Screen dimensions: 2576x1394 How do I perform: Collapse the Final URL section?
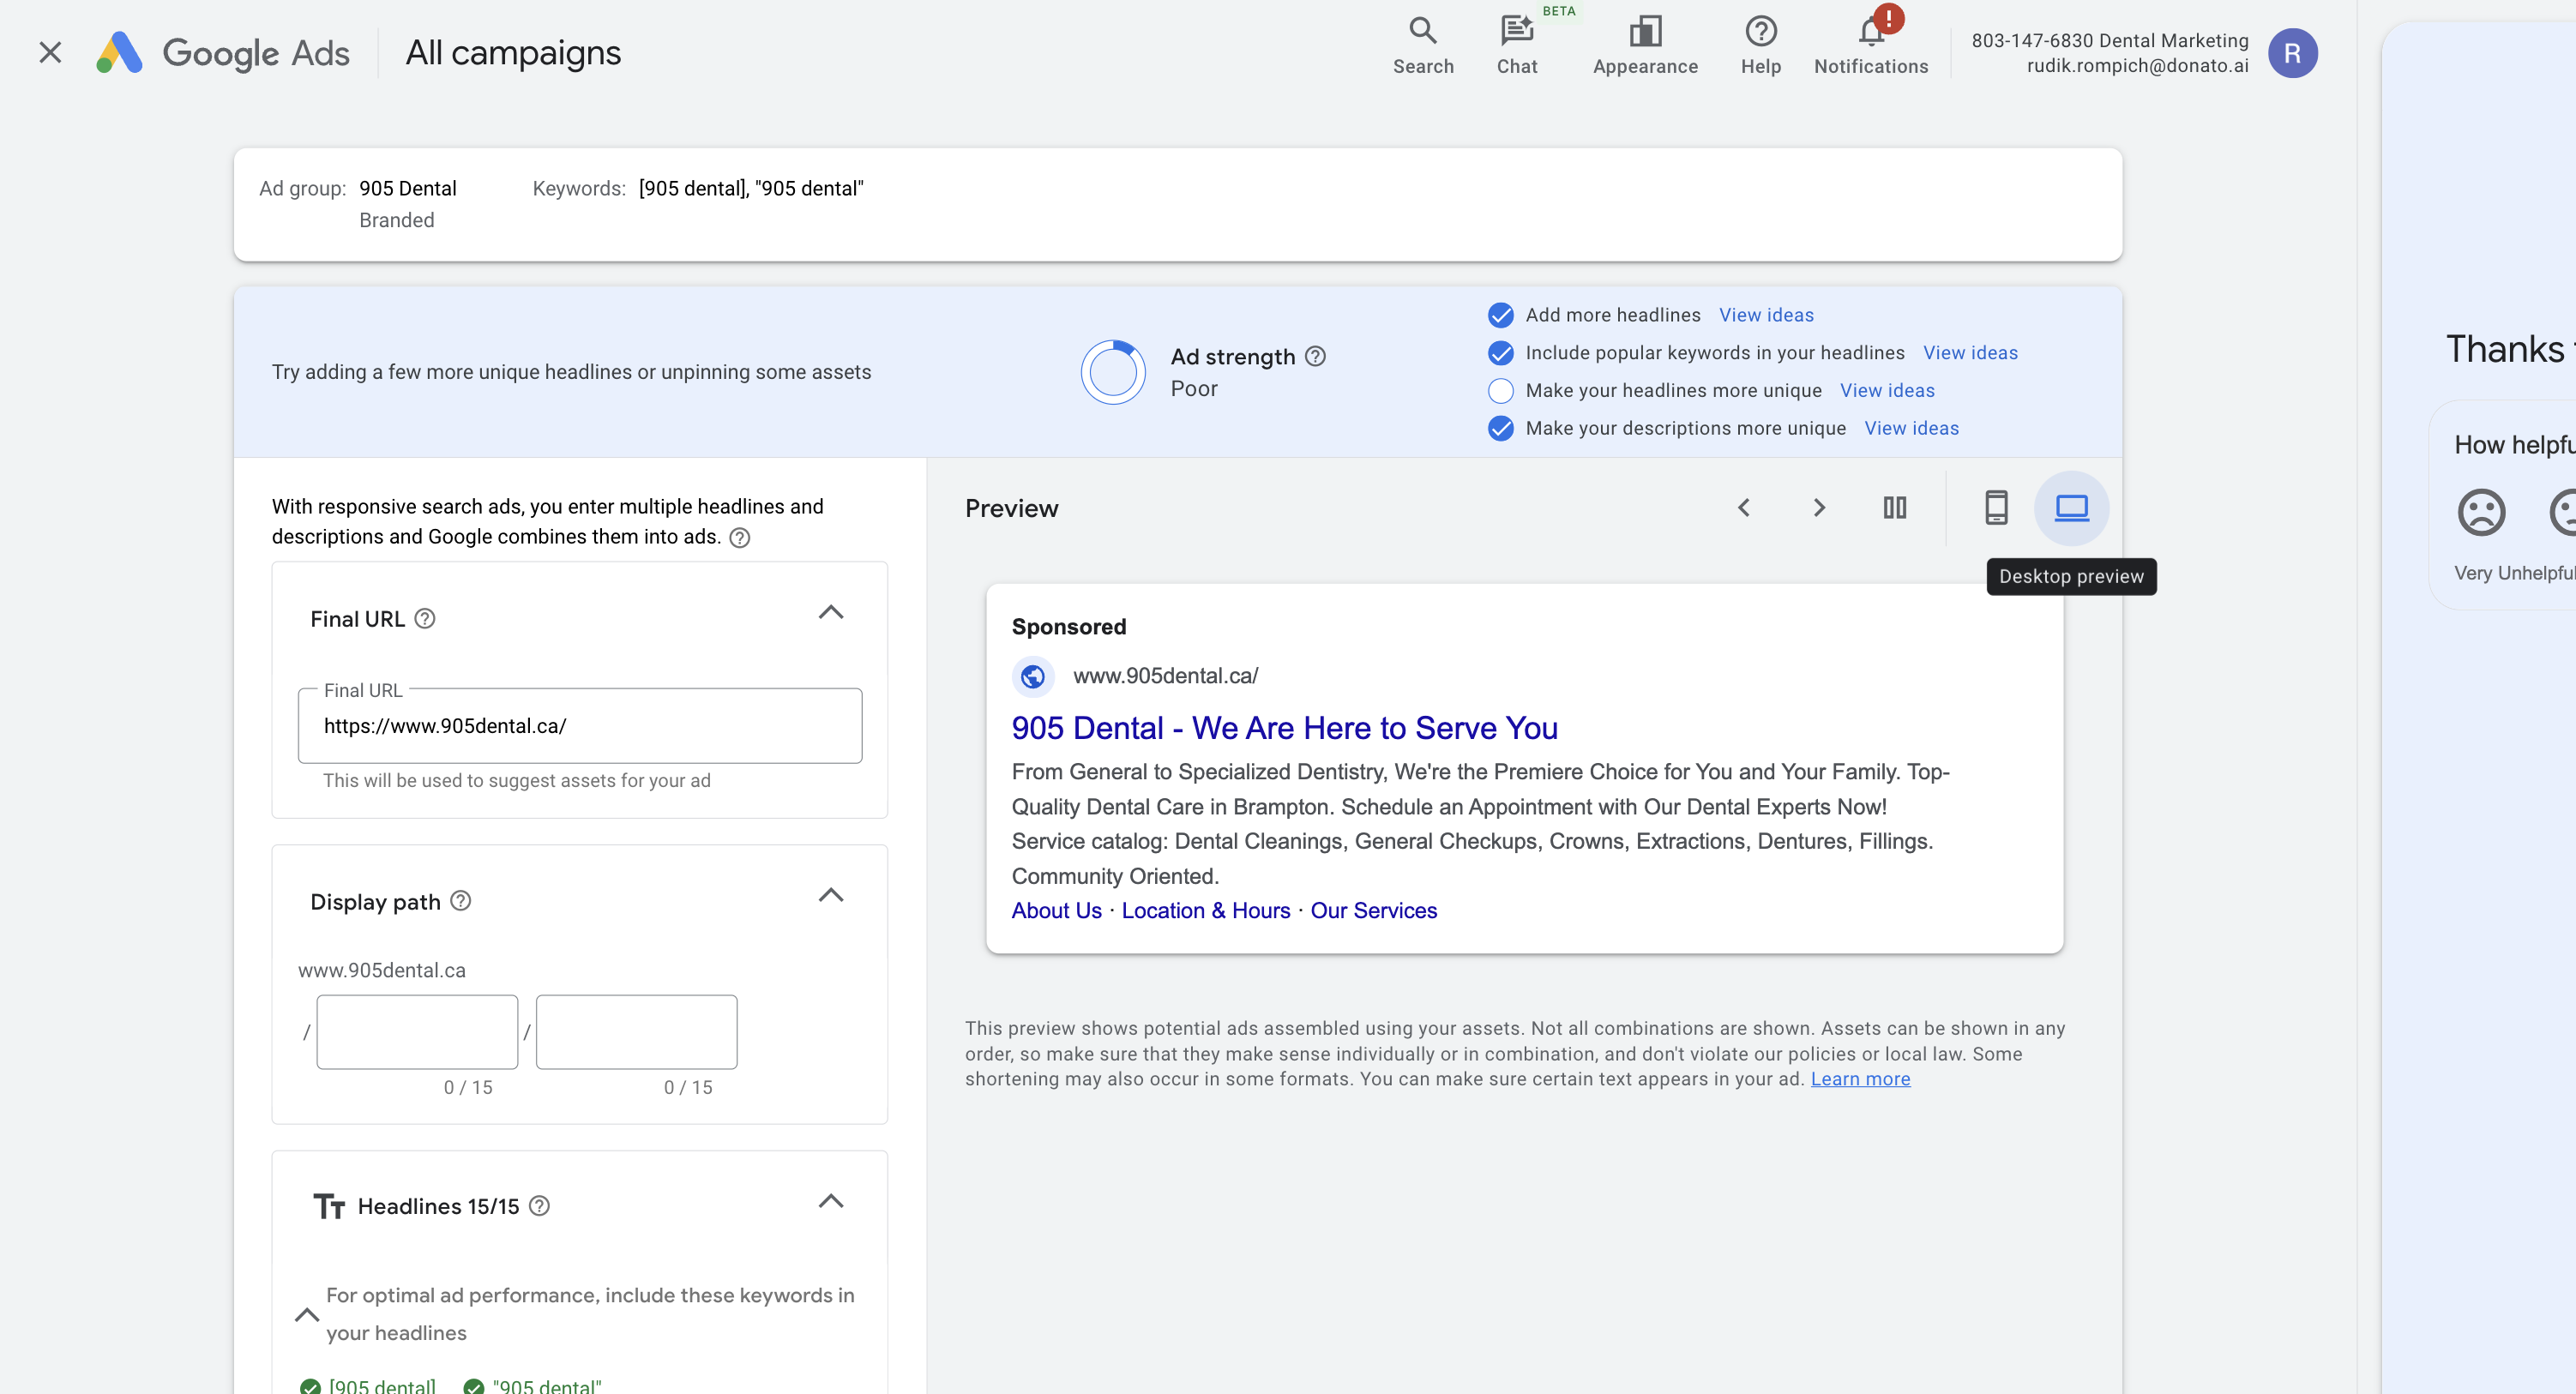coord(830,612)
